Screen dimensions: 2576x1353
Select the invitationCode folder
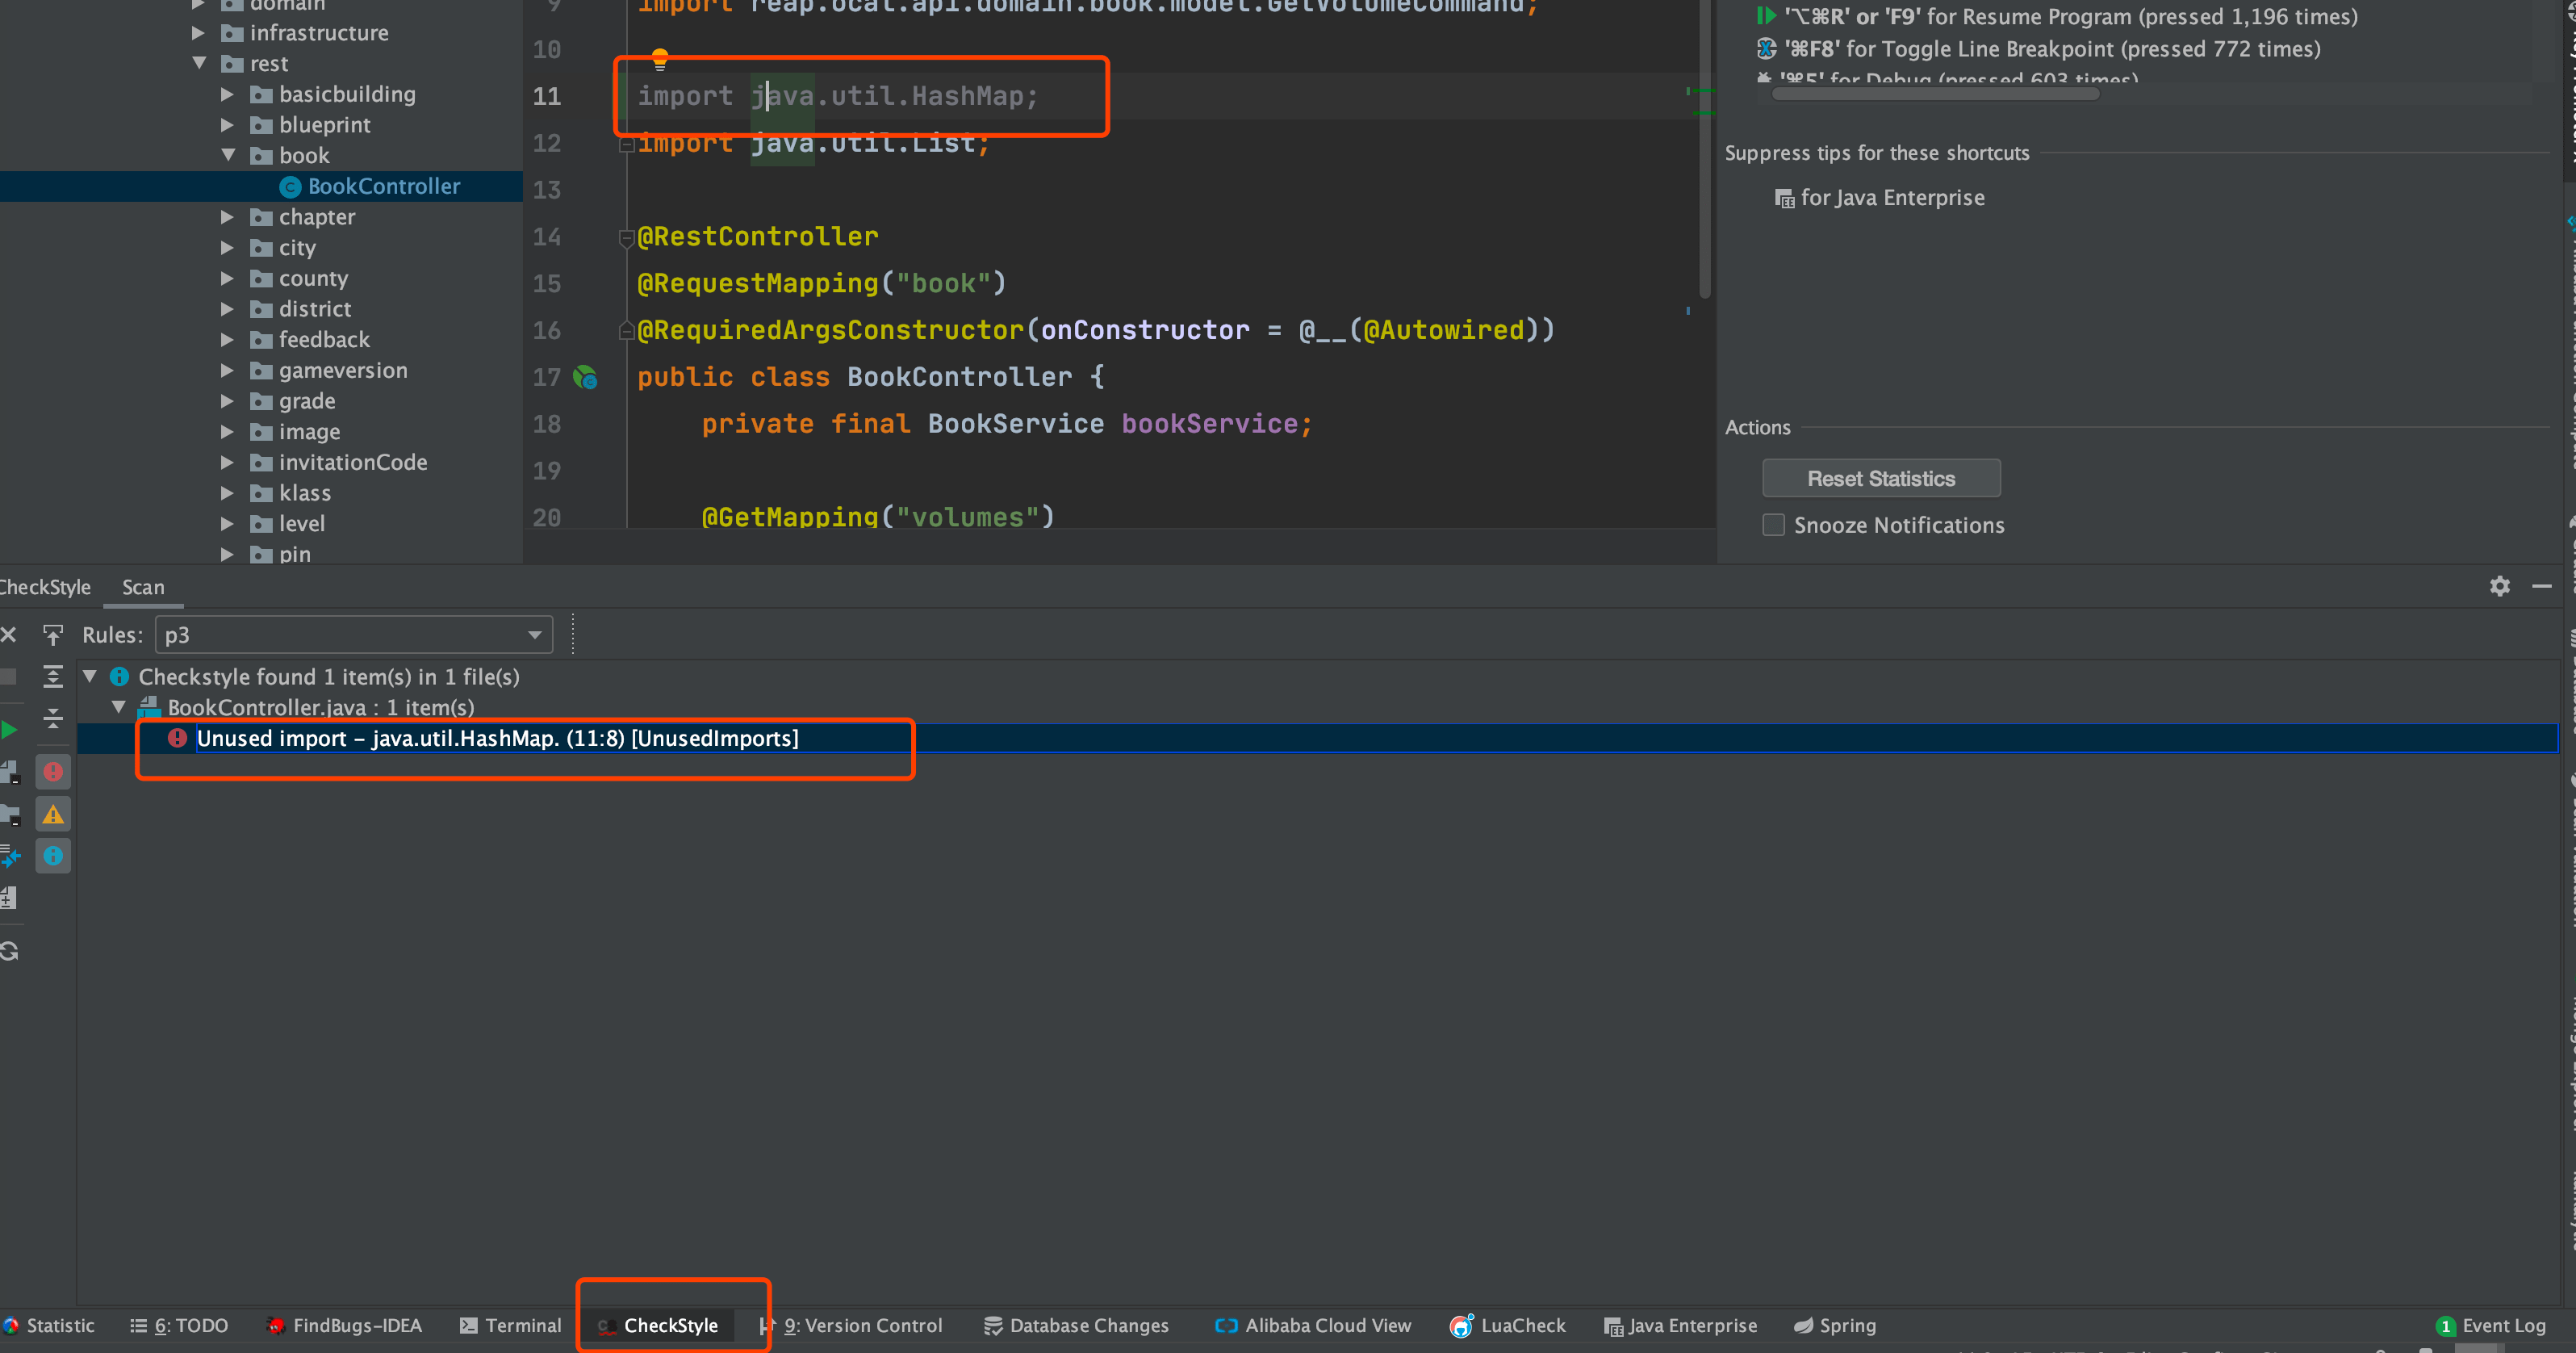click(x=353, y=463)
